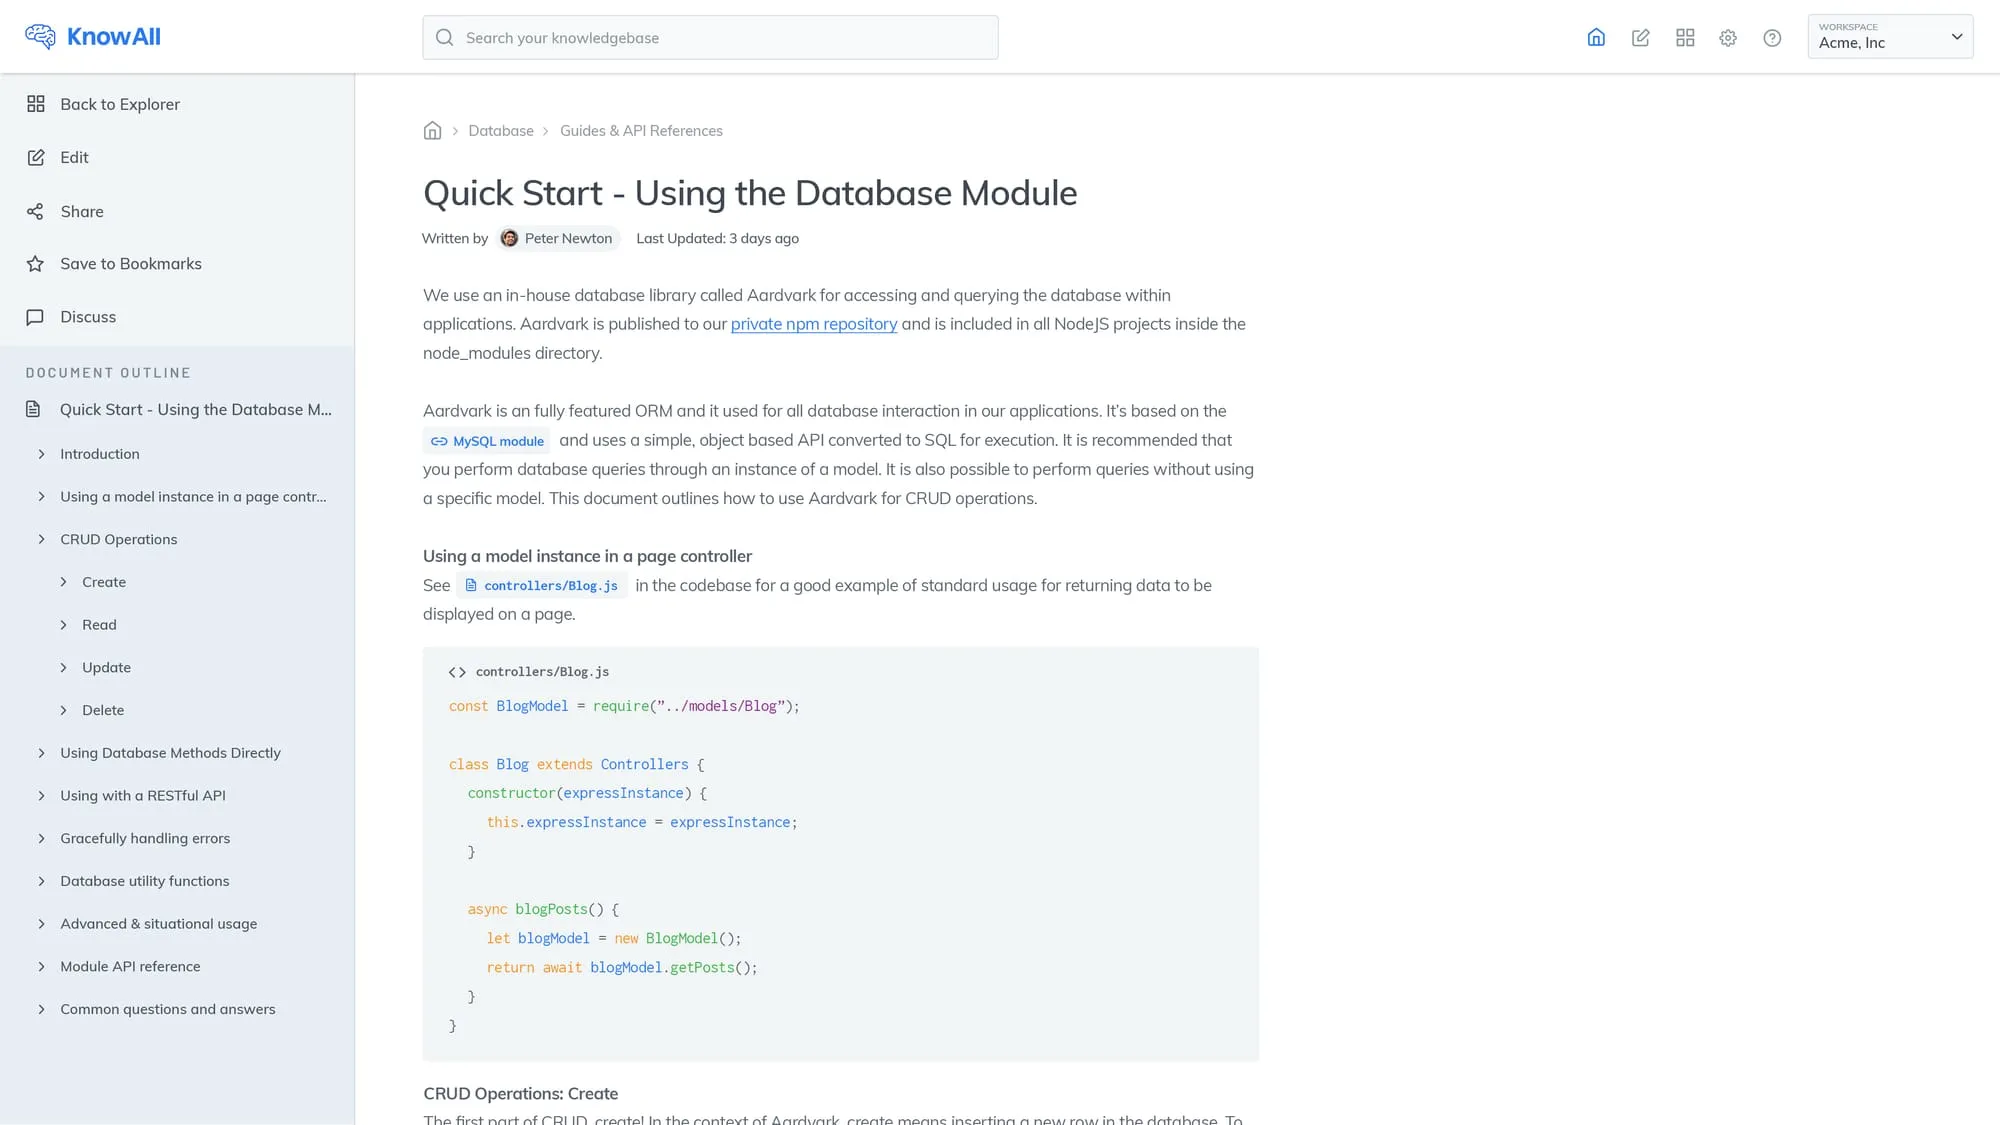The image size is (2000, 1125).
Task: Click the help question mark icon
Action: pos(1772,37)
